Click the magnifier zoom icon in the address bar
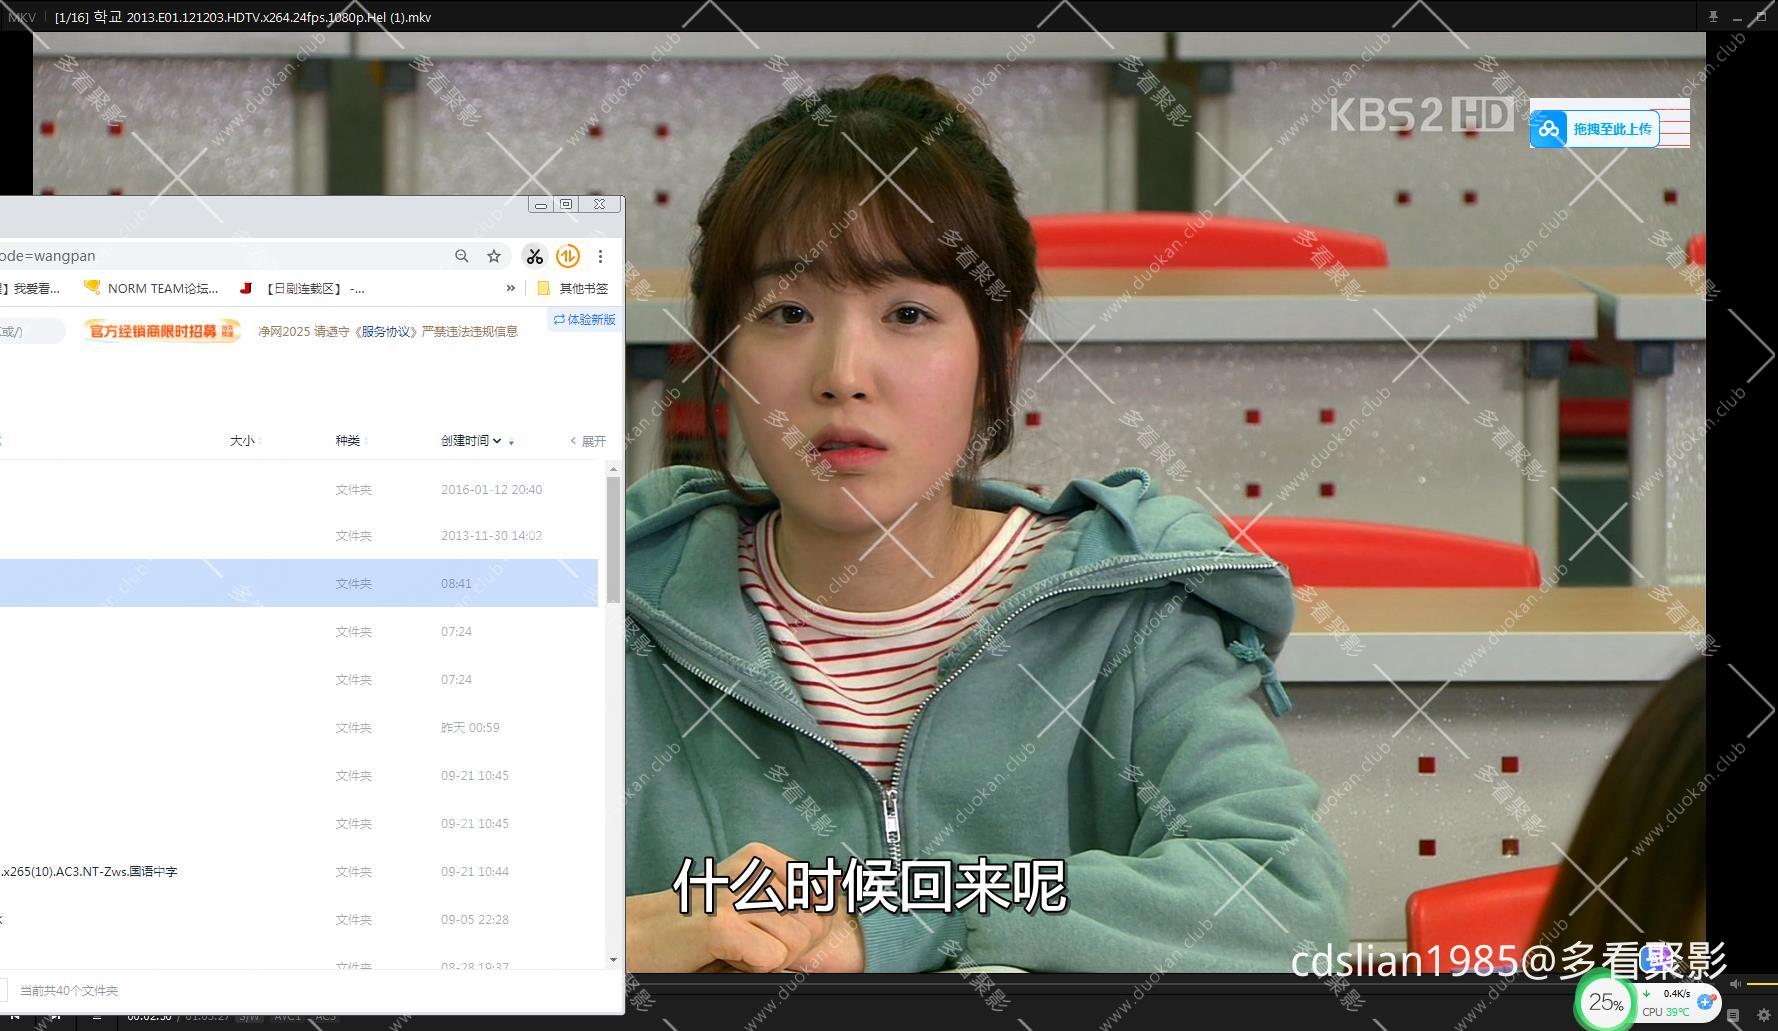The height and width of the screenshot is (1031, 1778). coord(461,256)
